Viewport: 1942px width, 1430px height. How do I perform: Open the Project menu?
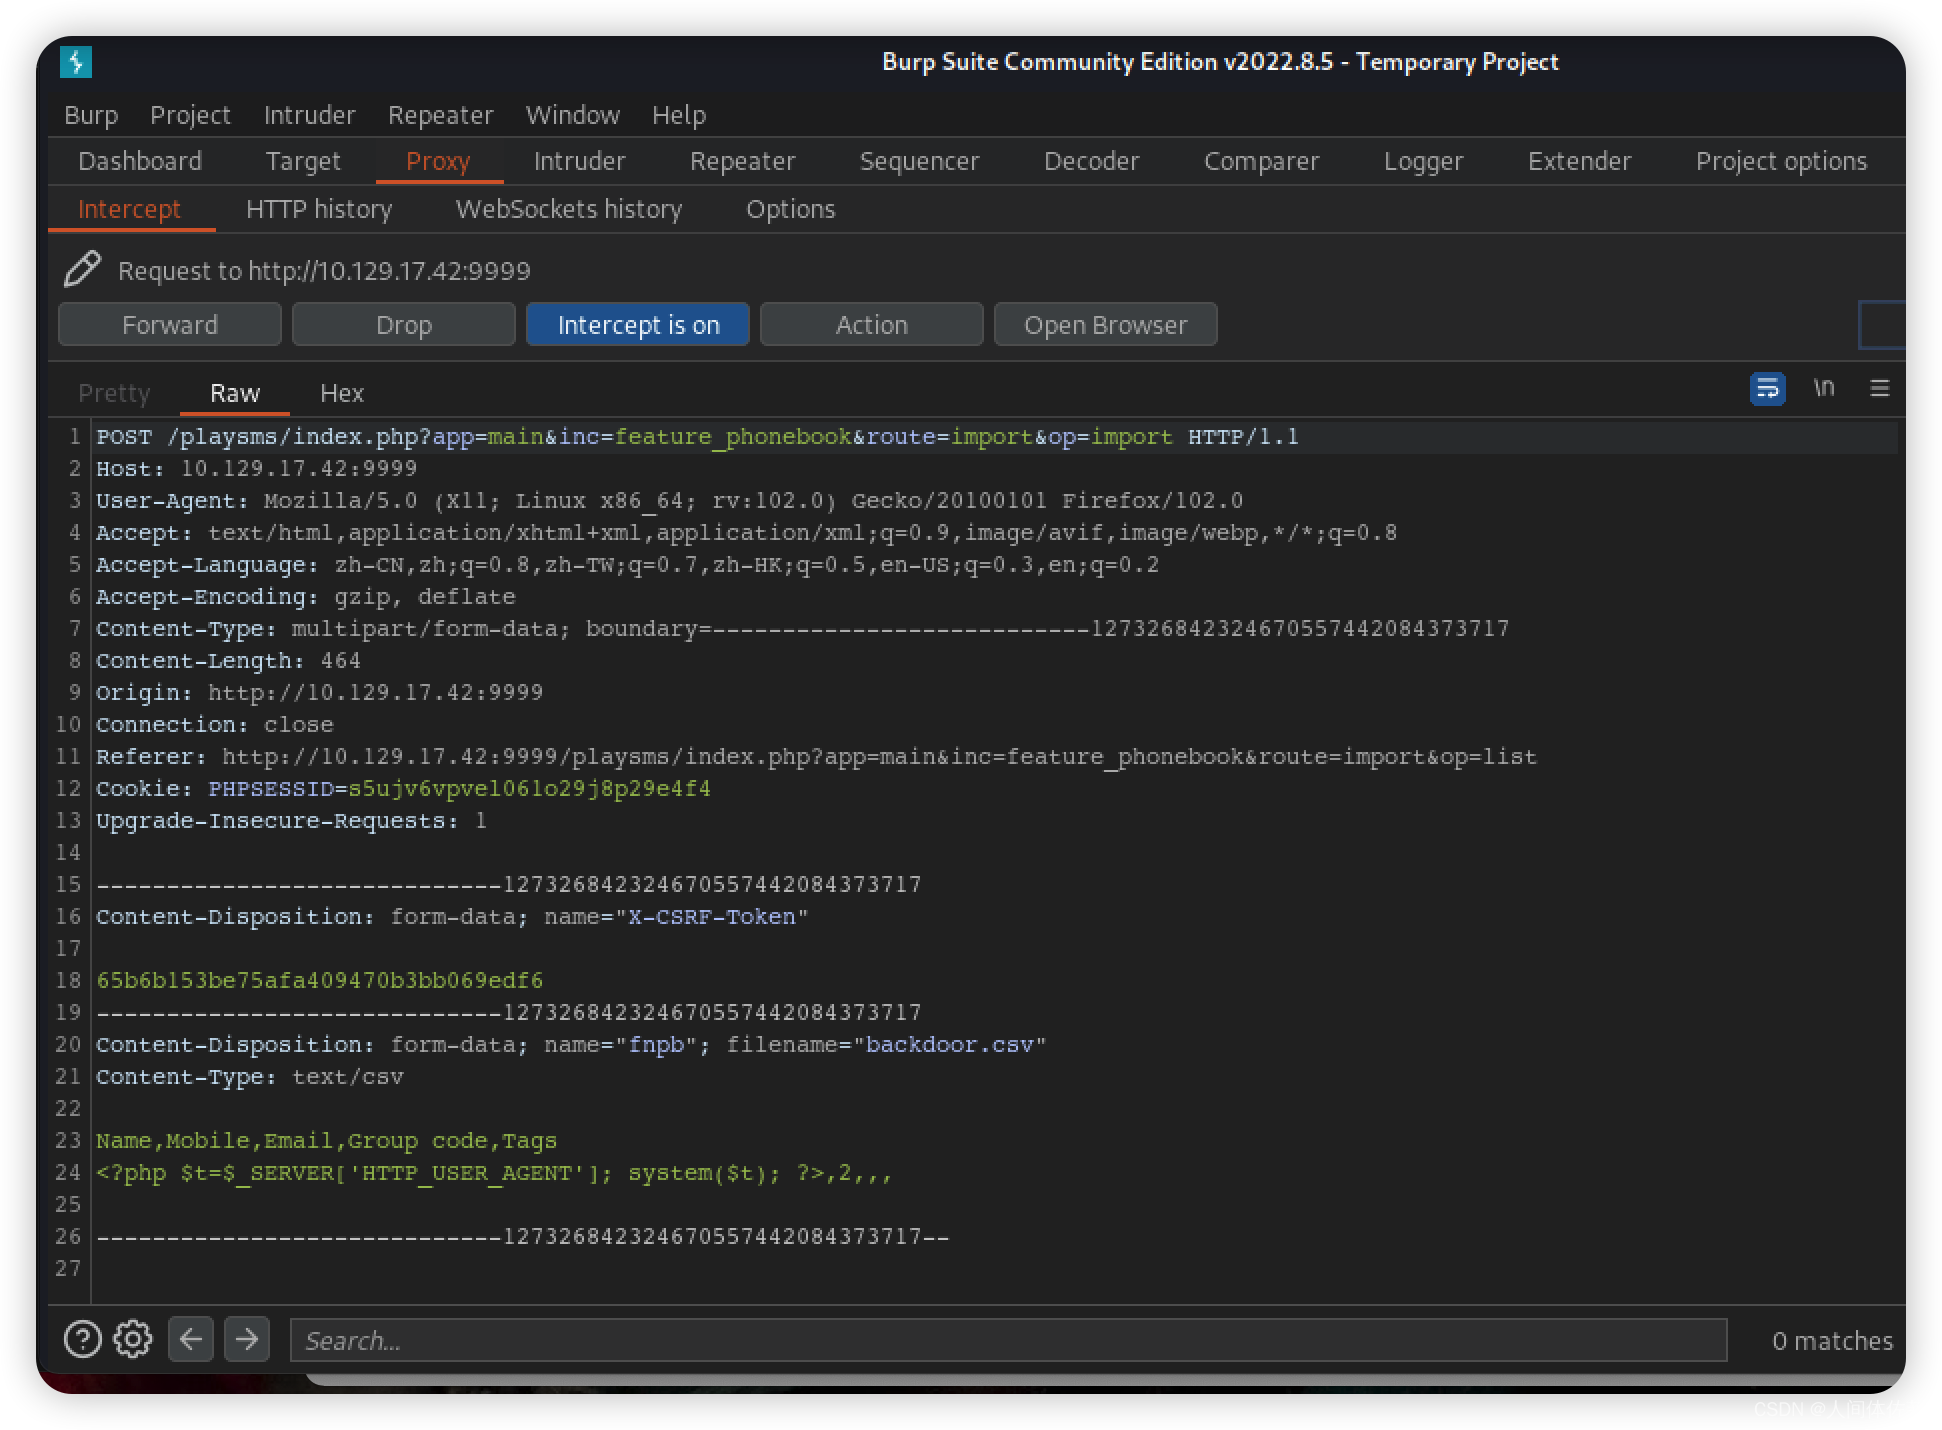click(190, 115)
